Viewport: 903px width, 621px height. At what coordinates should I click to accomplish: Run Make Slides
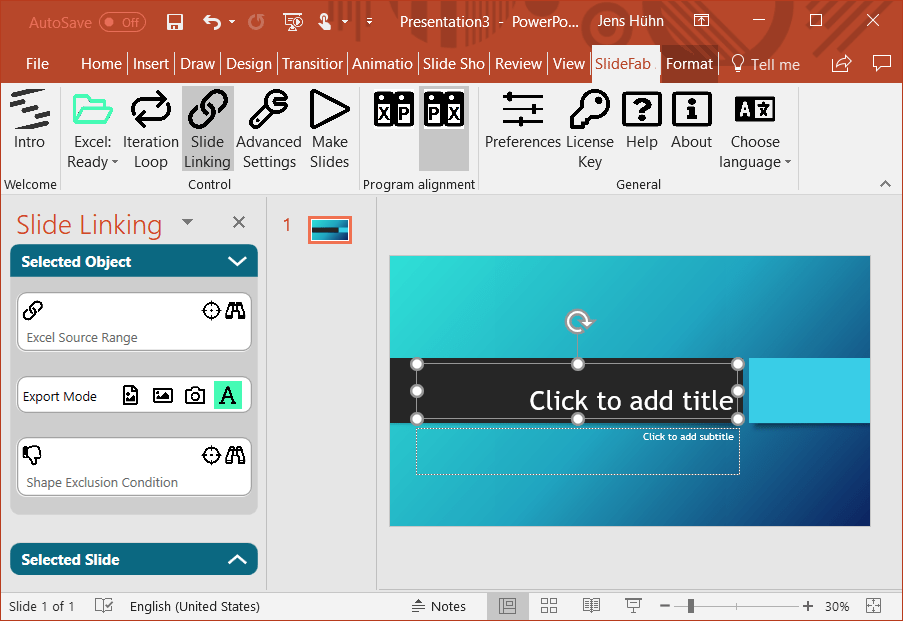click(x=329, y=128)
